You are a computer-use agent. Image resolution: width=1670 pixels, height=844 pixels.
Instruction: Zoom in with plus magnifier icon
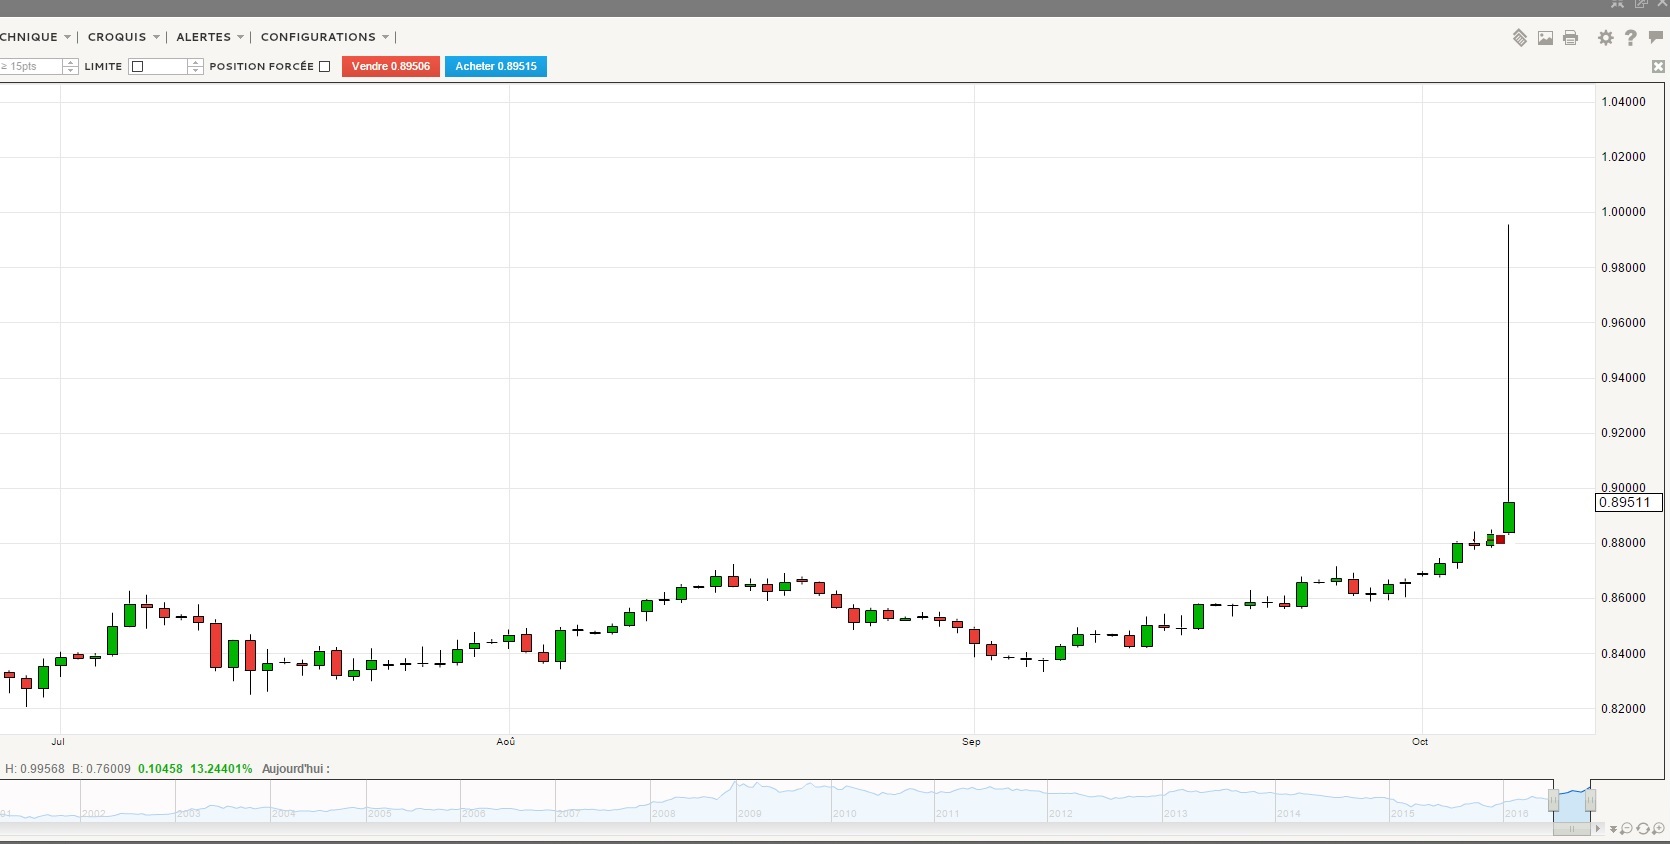coord(1659,829)
